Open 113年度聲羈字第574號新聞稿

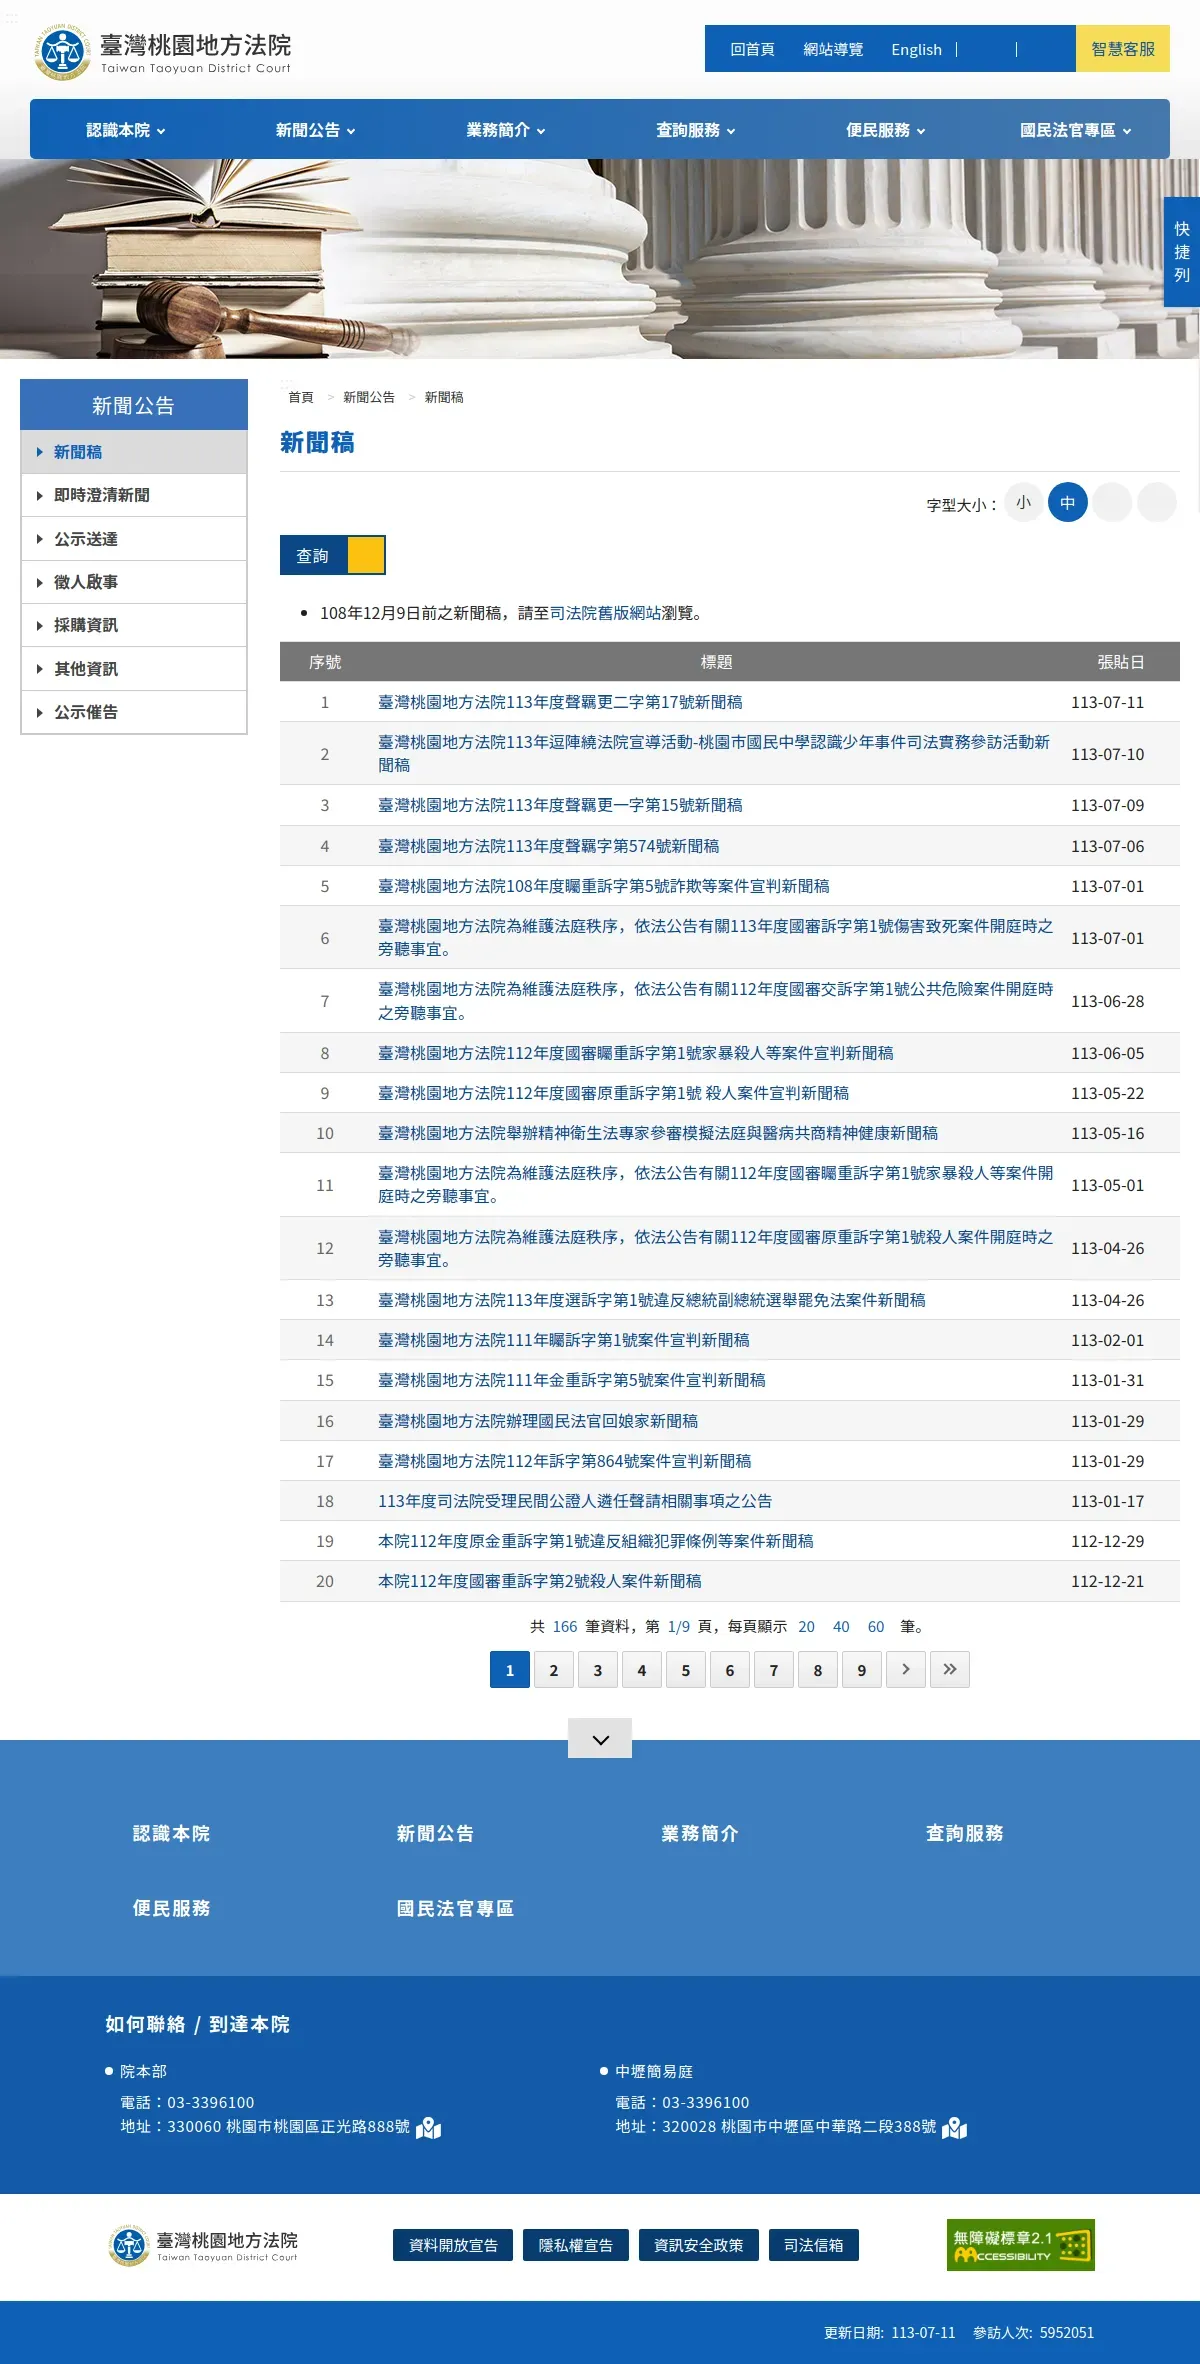549,846
